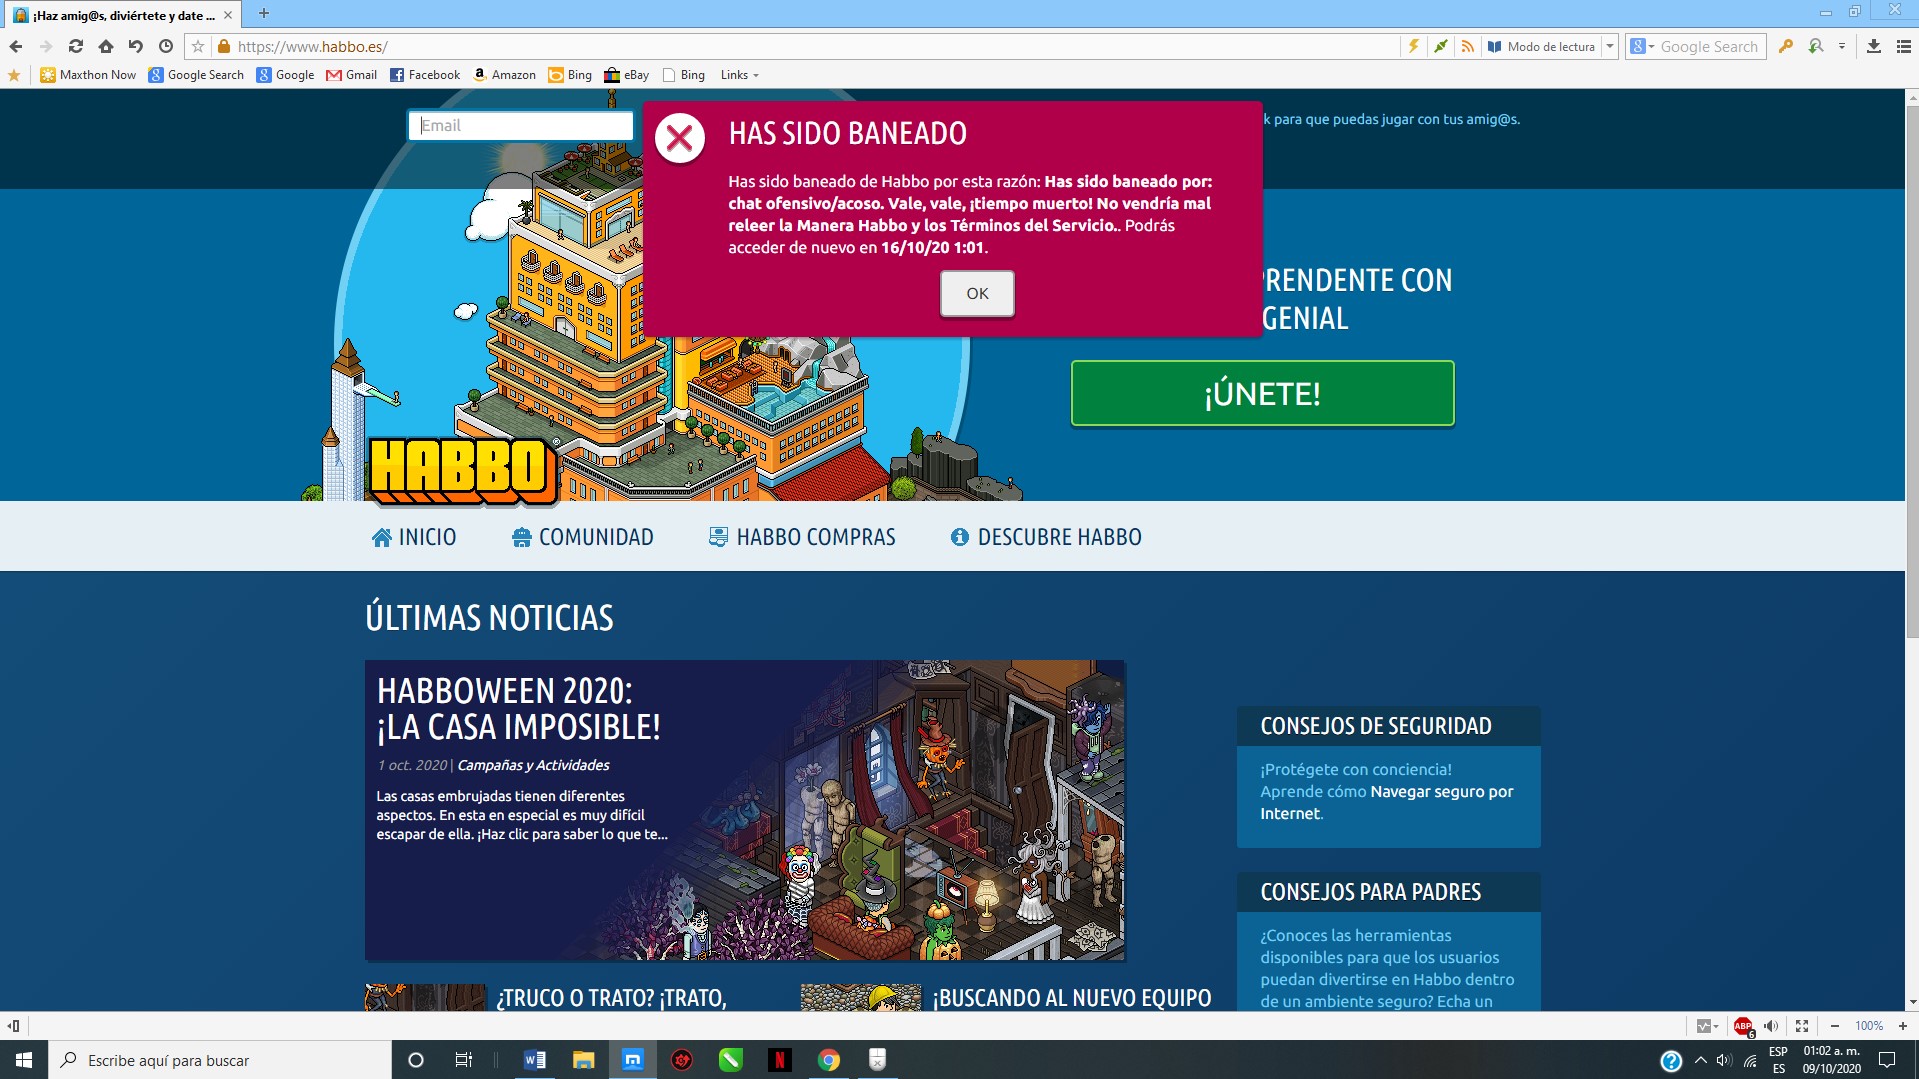
Task: Show hidden system tray icons
Action: 1700,1059
